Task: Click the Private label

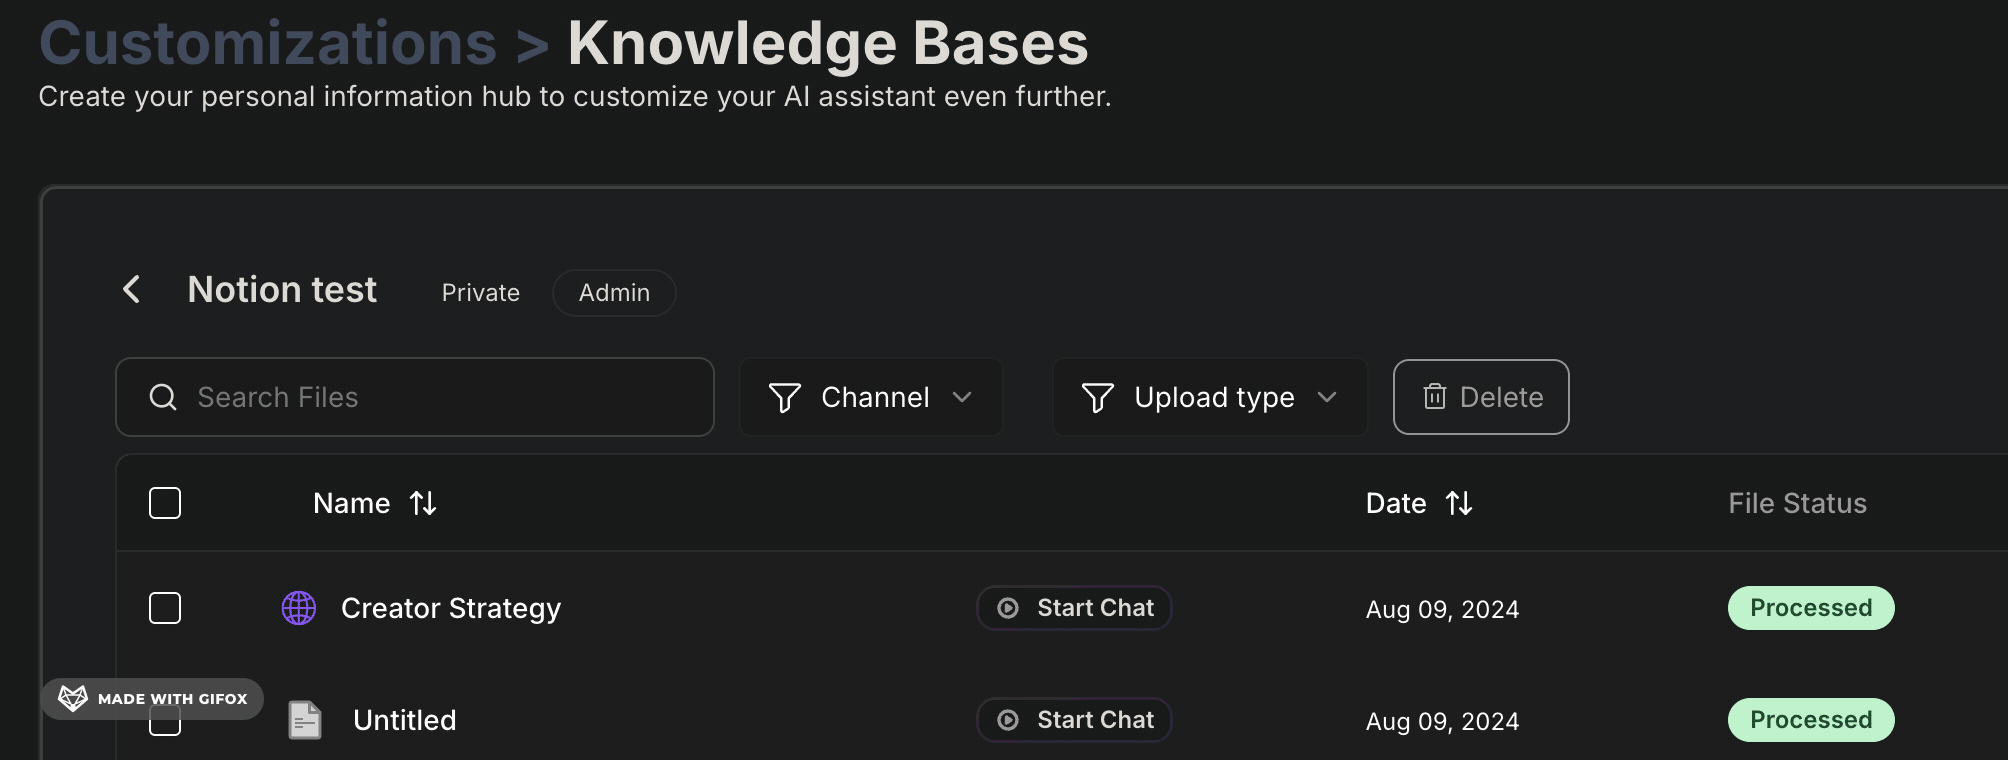Action: (x=481, y=293)
